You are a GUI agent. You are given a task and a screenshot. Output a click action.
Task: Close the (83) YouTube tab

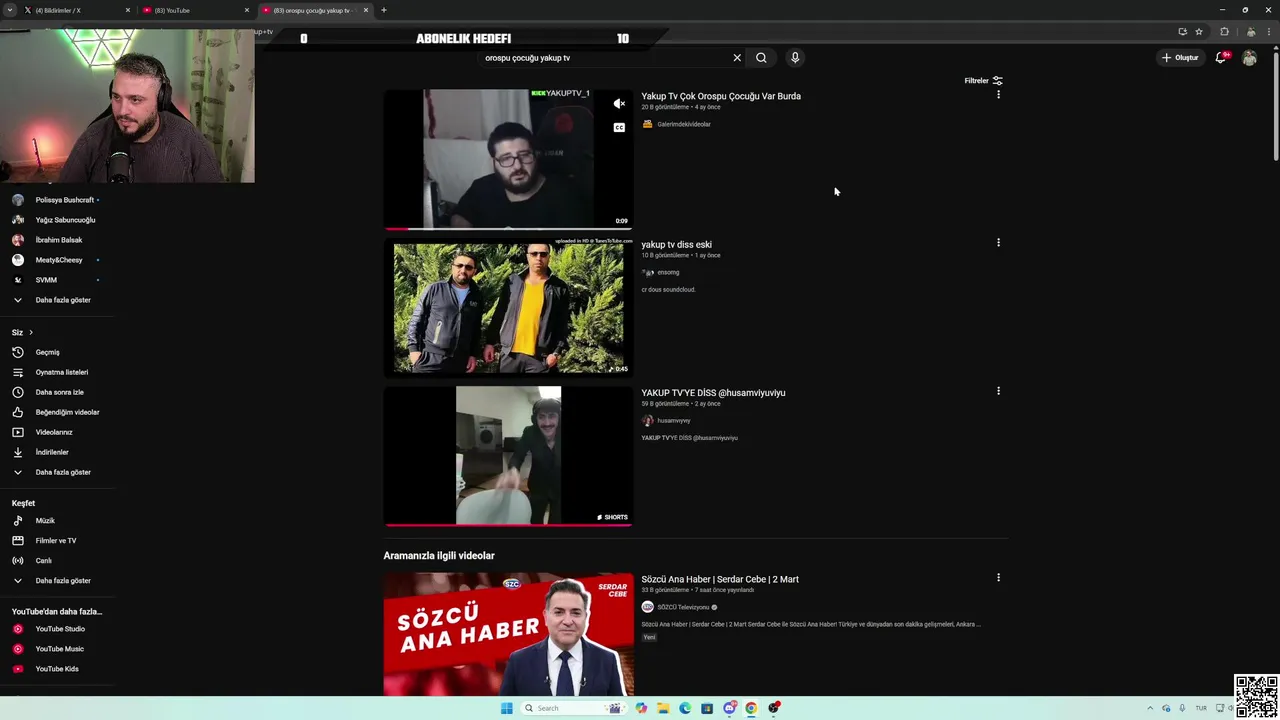tap(246, 10)
